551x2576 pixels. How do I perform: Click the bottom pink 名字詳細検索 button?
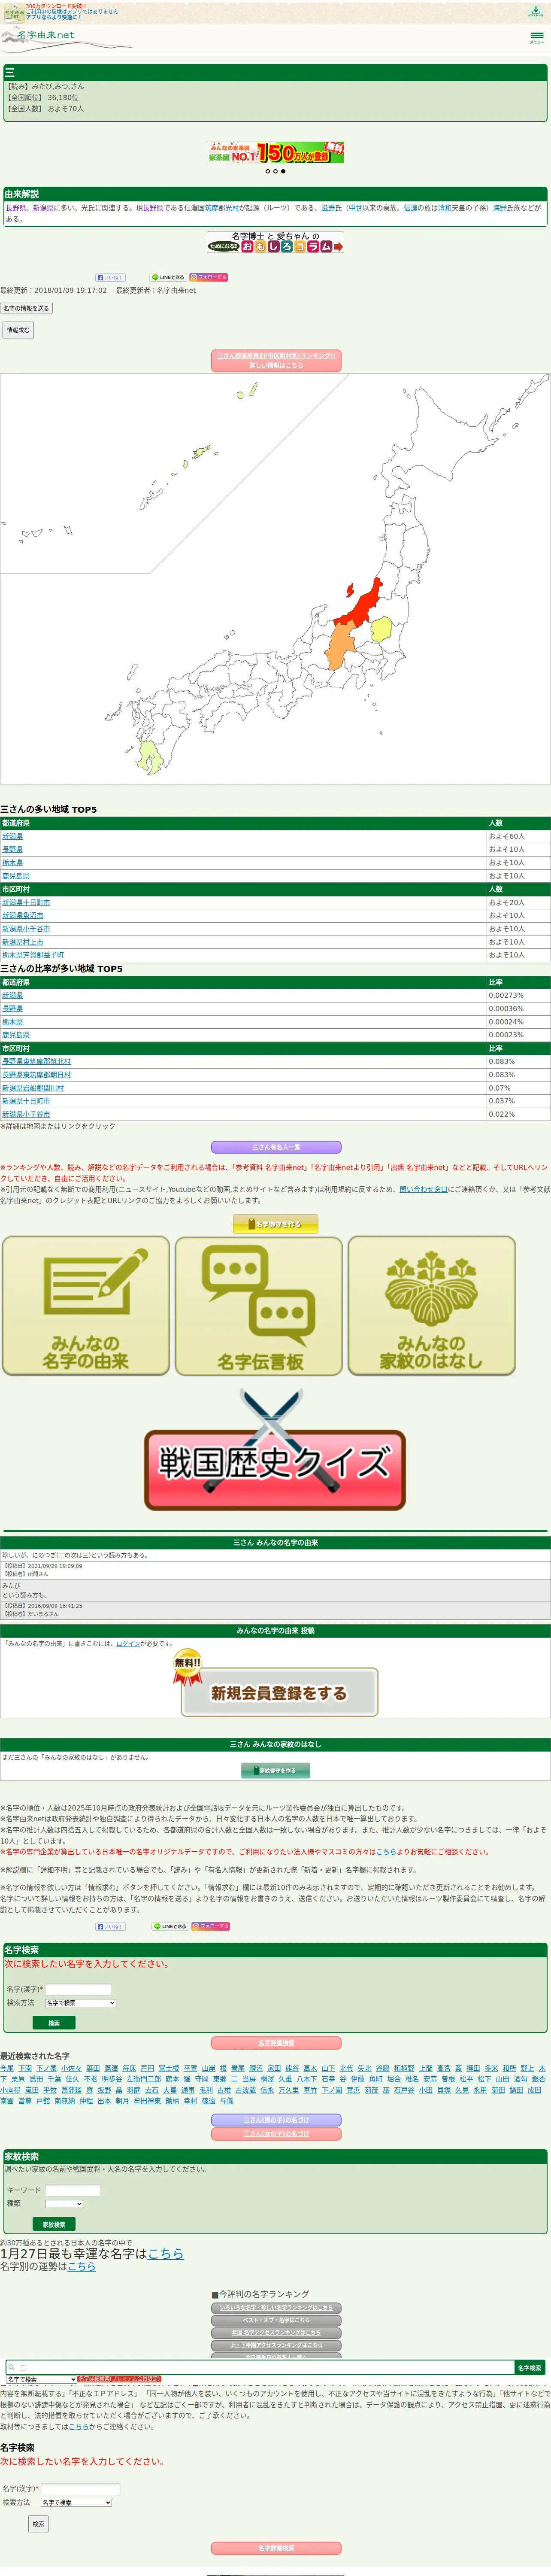coord(276,2548)
